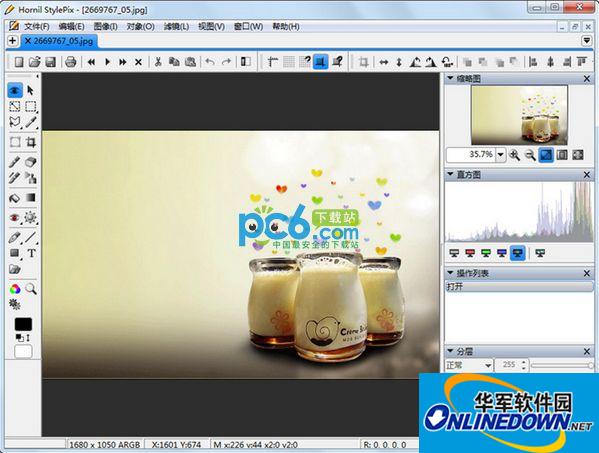Toggle the blue channel histogram button
Image resolution: width=599 pixels, height=453 pixels.
[x=502, y=253]
